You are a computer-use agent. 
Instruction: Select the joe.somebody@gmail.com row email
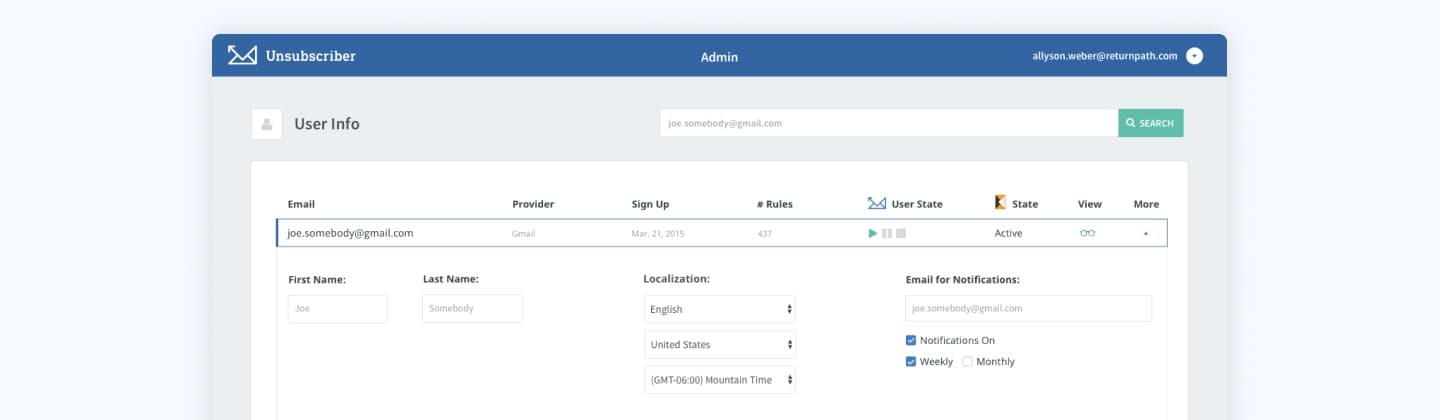350,233
